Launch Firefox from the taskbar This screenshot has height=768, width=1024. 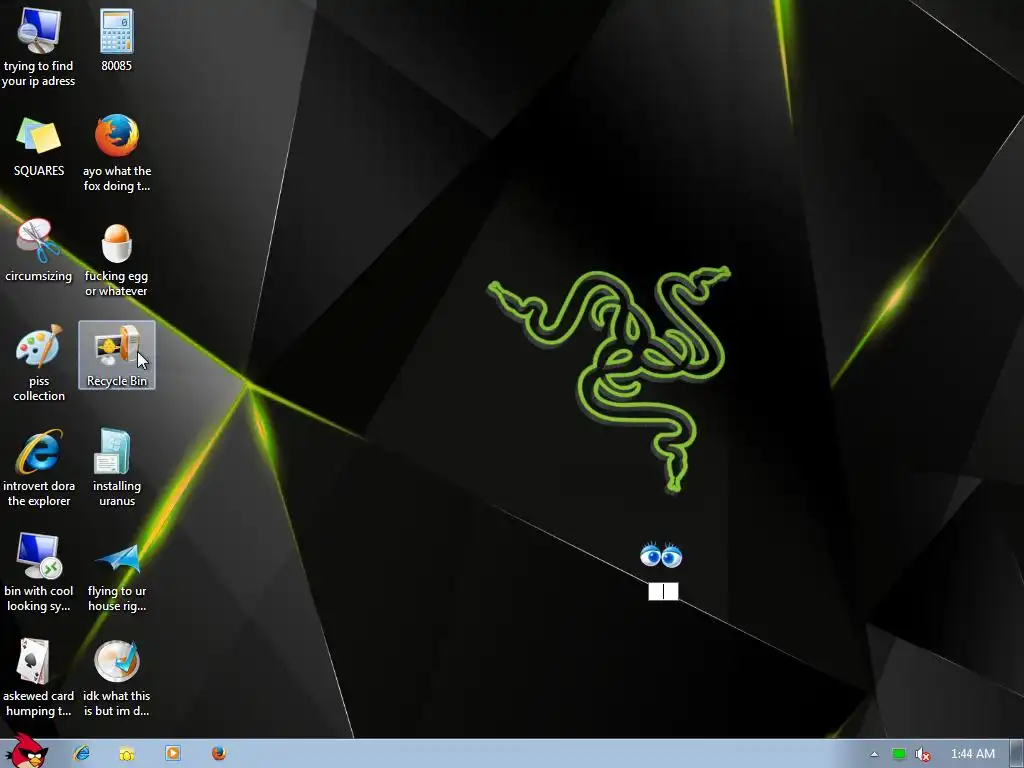pos(219,753)
